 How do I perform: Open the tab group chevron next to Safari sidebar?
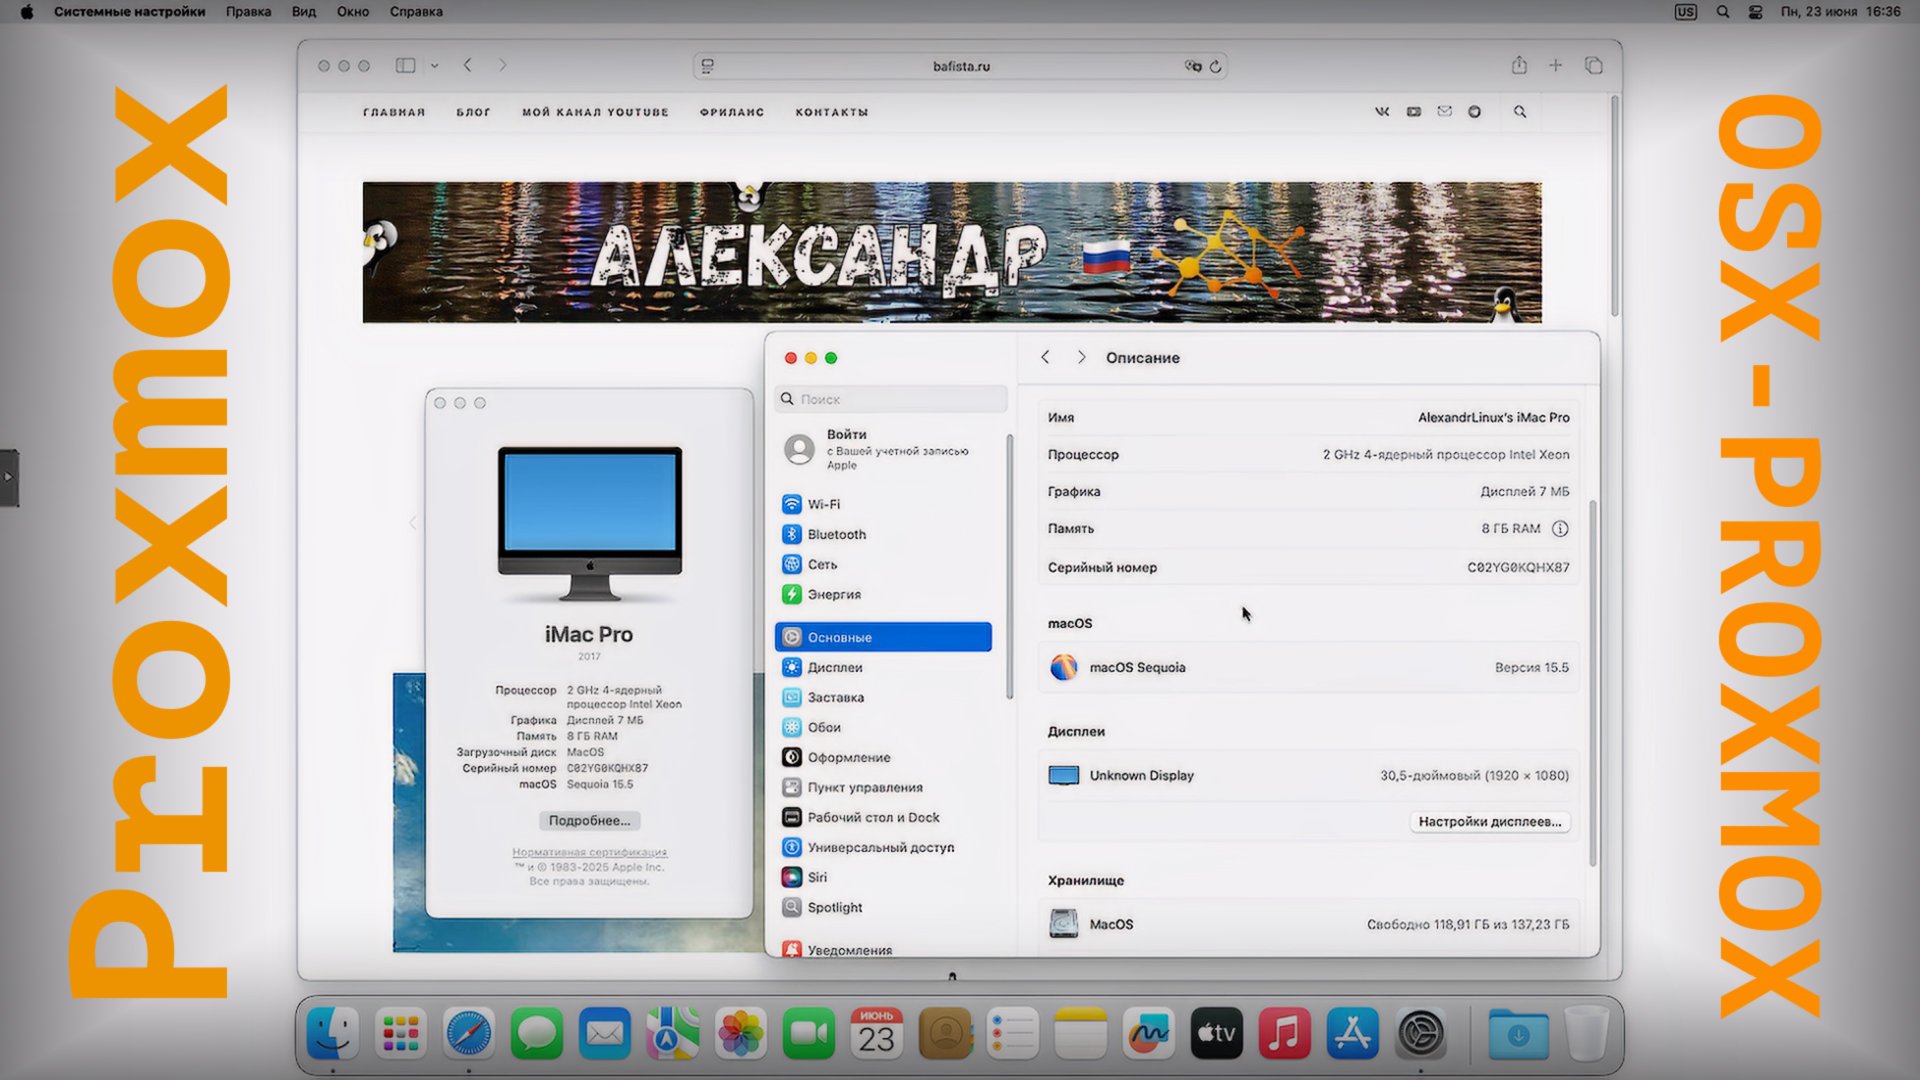433,65
